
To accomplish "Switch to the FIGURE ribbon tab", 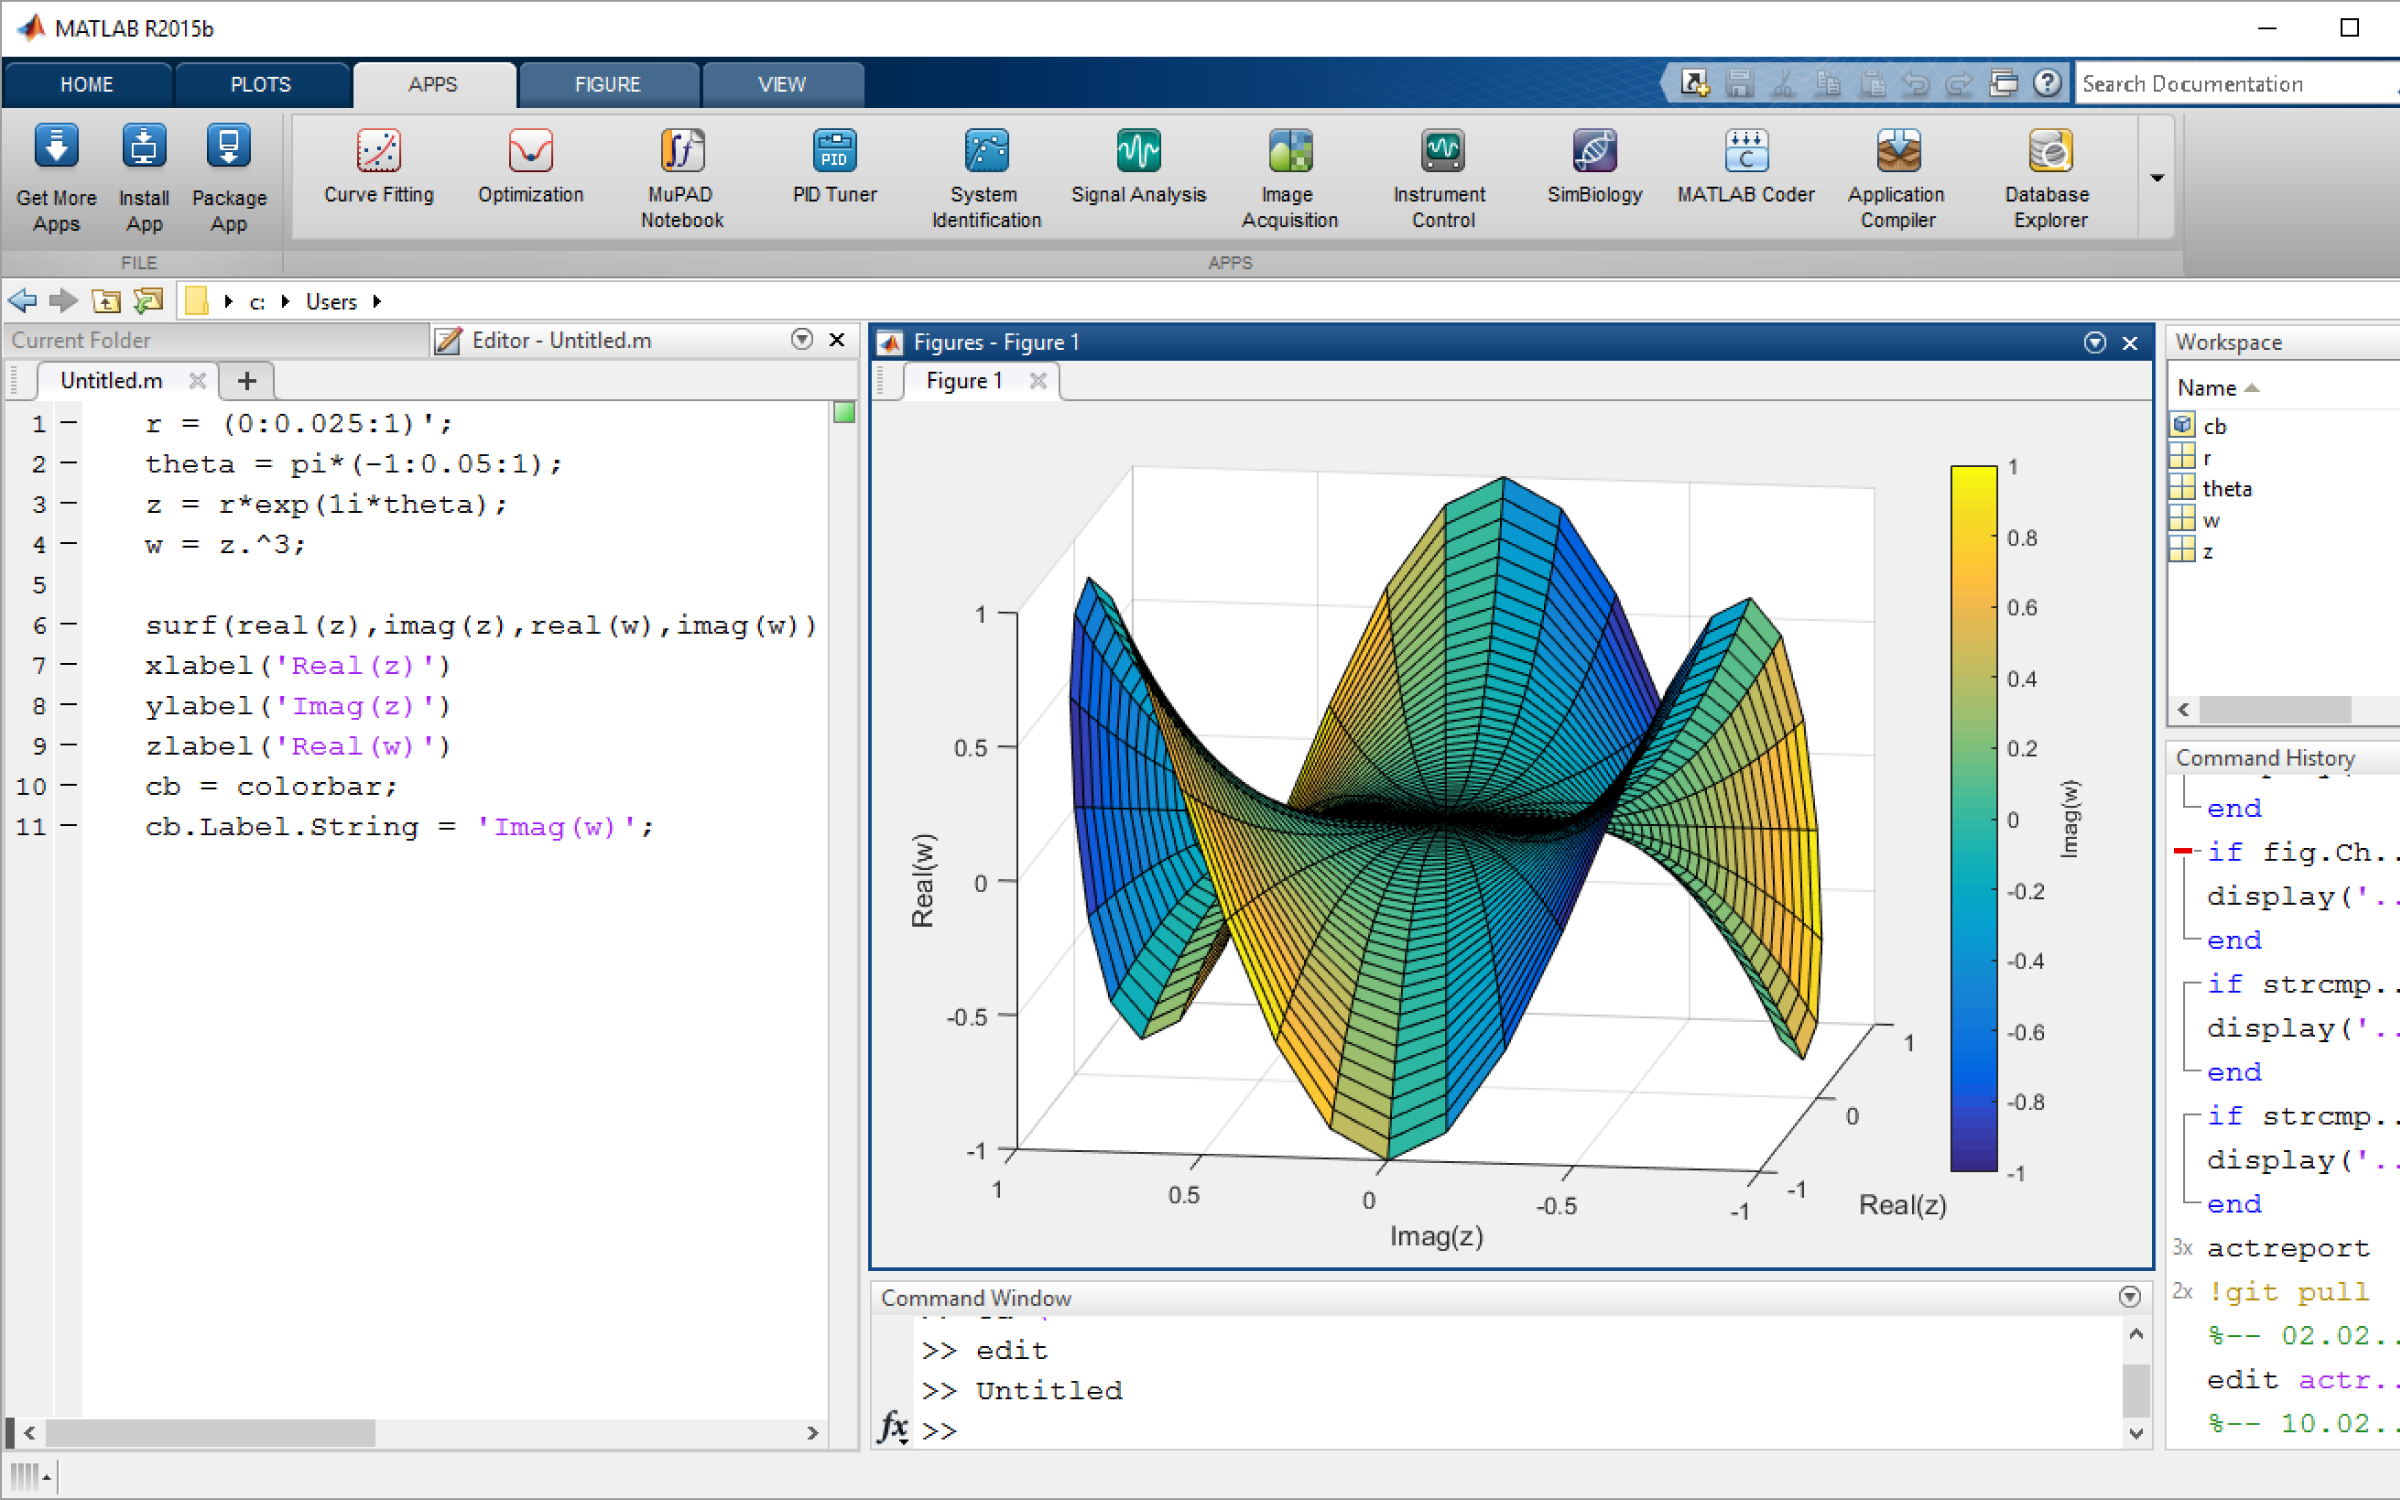I will [x=607, y=85].
